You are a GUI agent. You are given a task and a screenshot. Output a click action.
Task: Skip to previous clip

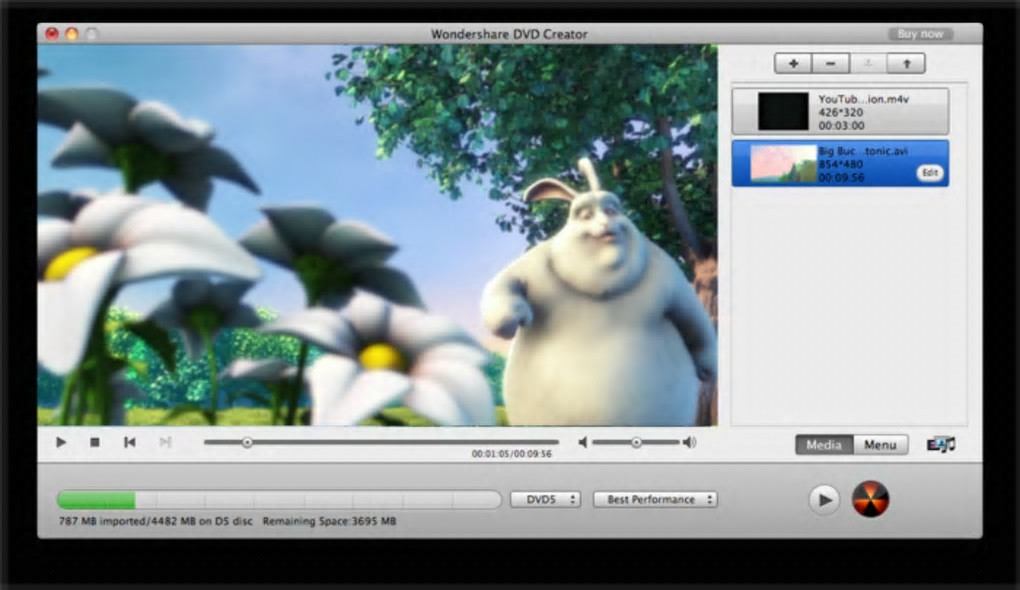(x=130, y=442)
